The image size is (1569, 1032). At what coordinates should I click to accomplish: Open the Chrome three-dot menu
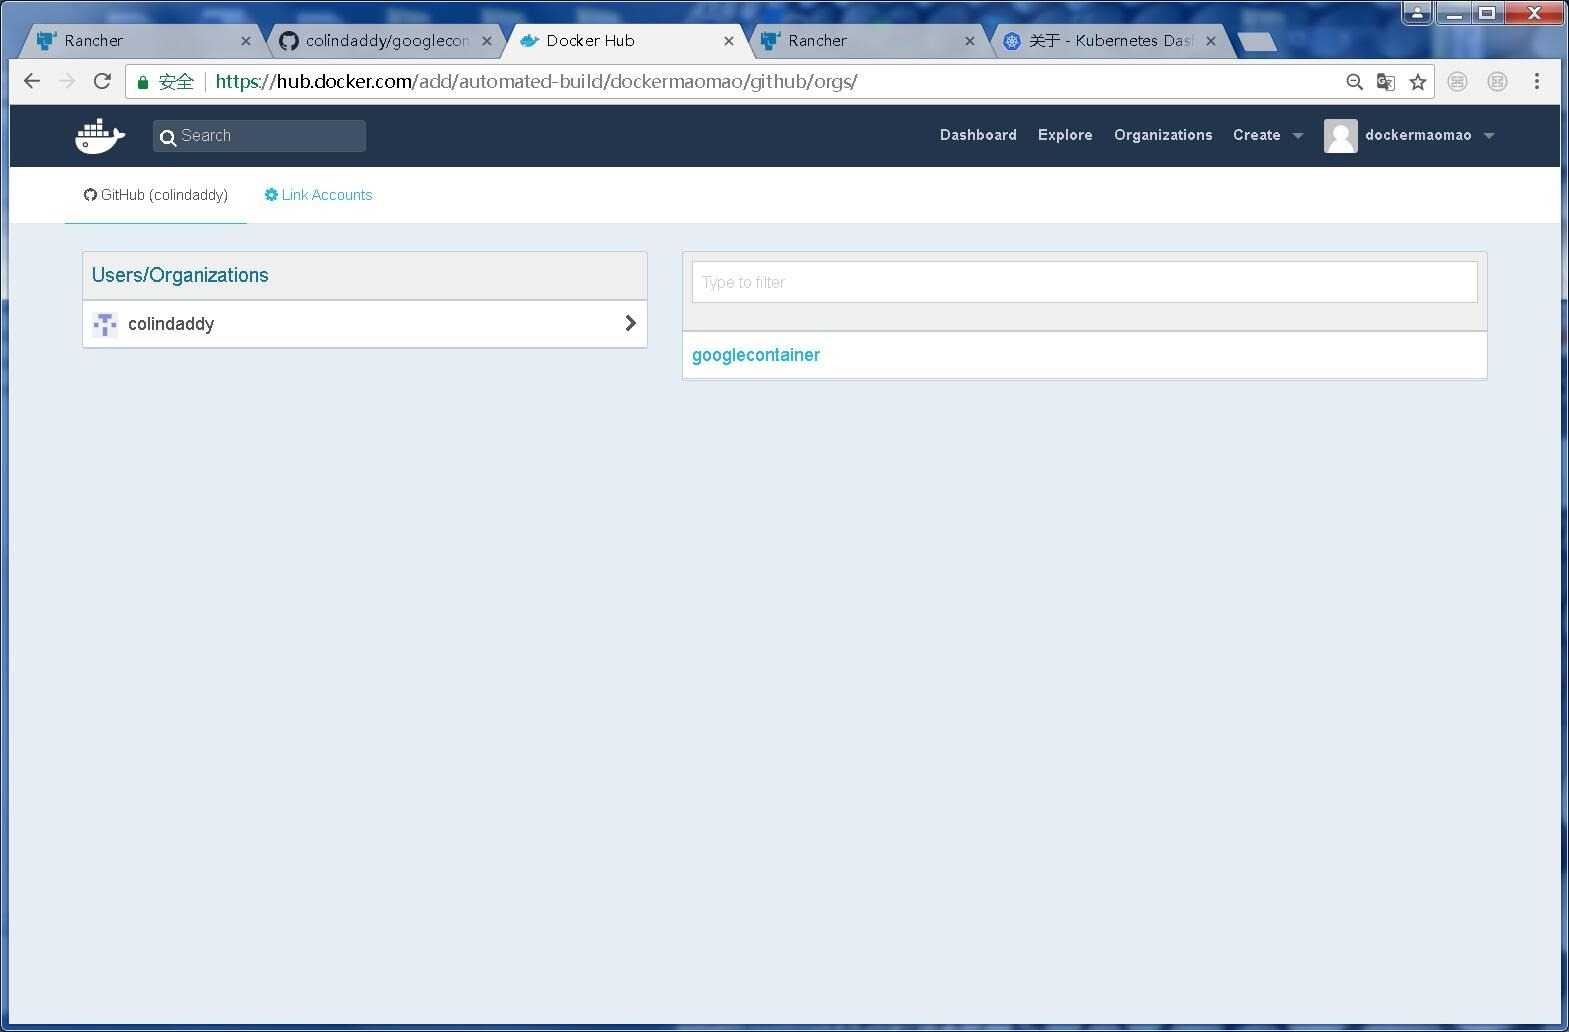(x=1536, y=82)
